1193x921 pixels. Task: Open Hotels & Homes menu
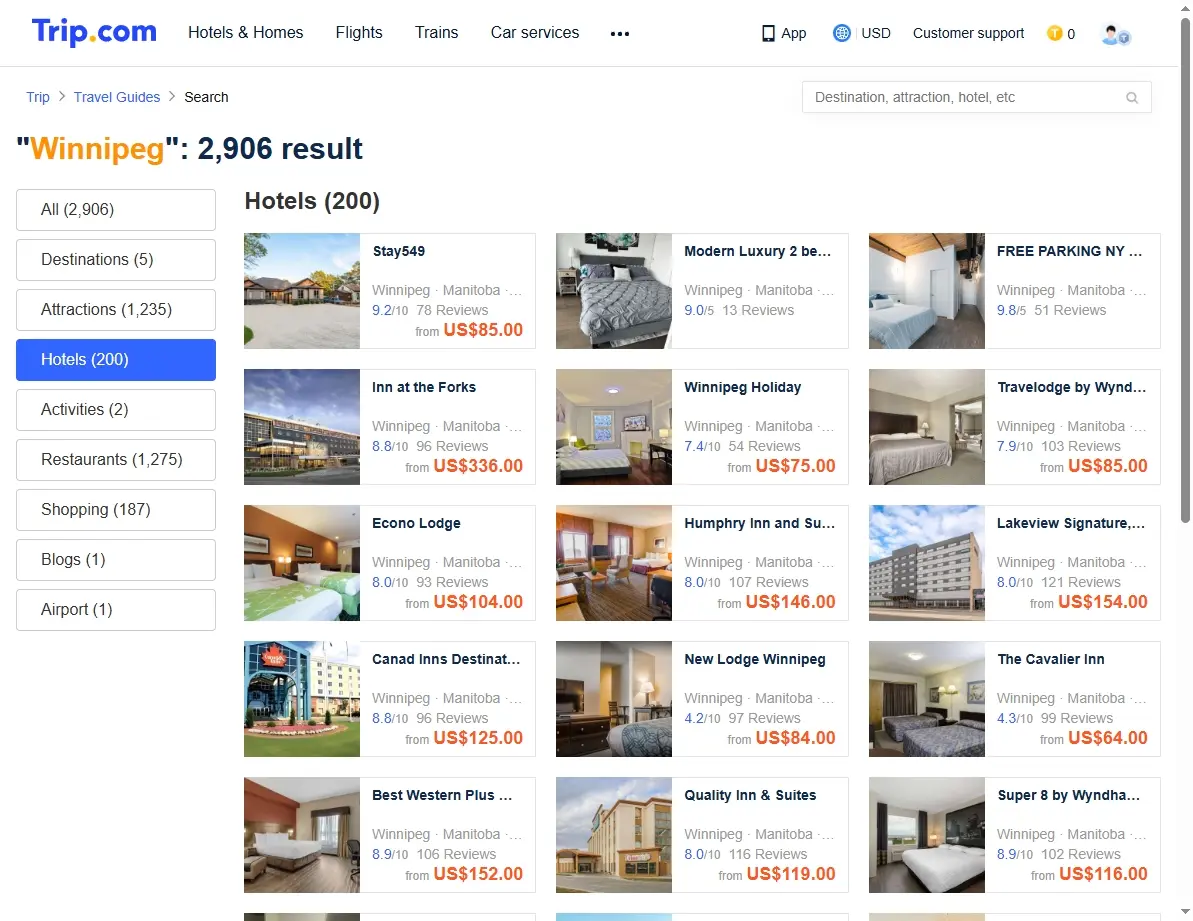(246, 33)
